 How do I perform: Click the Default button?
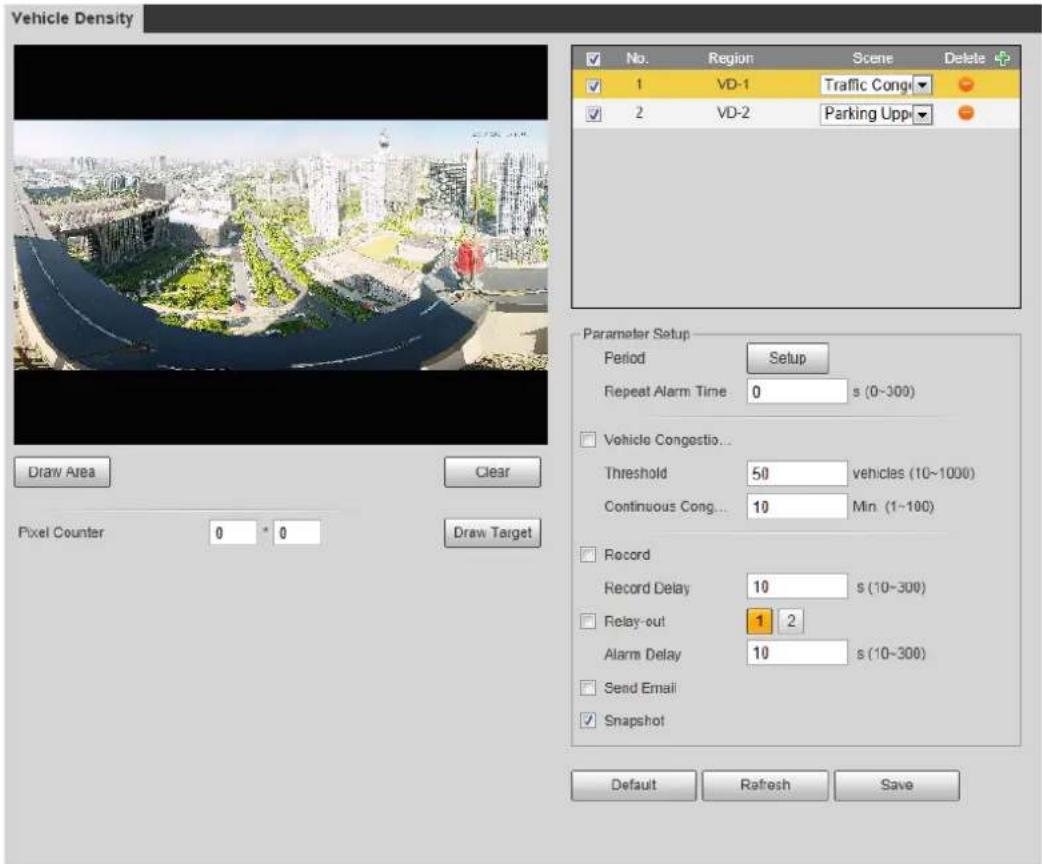tap(633, 785)
